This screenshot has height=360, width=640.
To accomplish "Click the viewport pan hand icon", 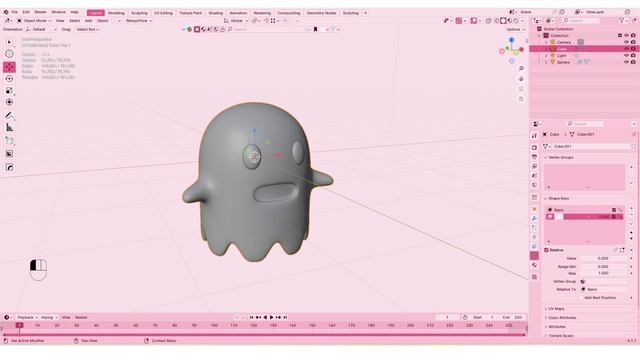I will point(521,79).
